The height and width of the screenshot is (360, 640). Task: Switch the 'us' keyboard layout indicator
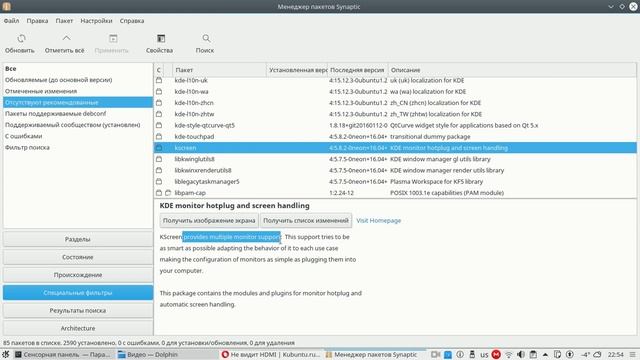pos(484,355)
